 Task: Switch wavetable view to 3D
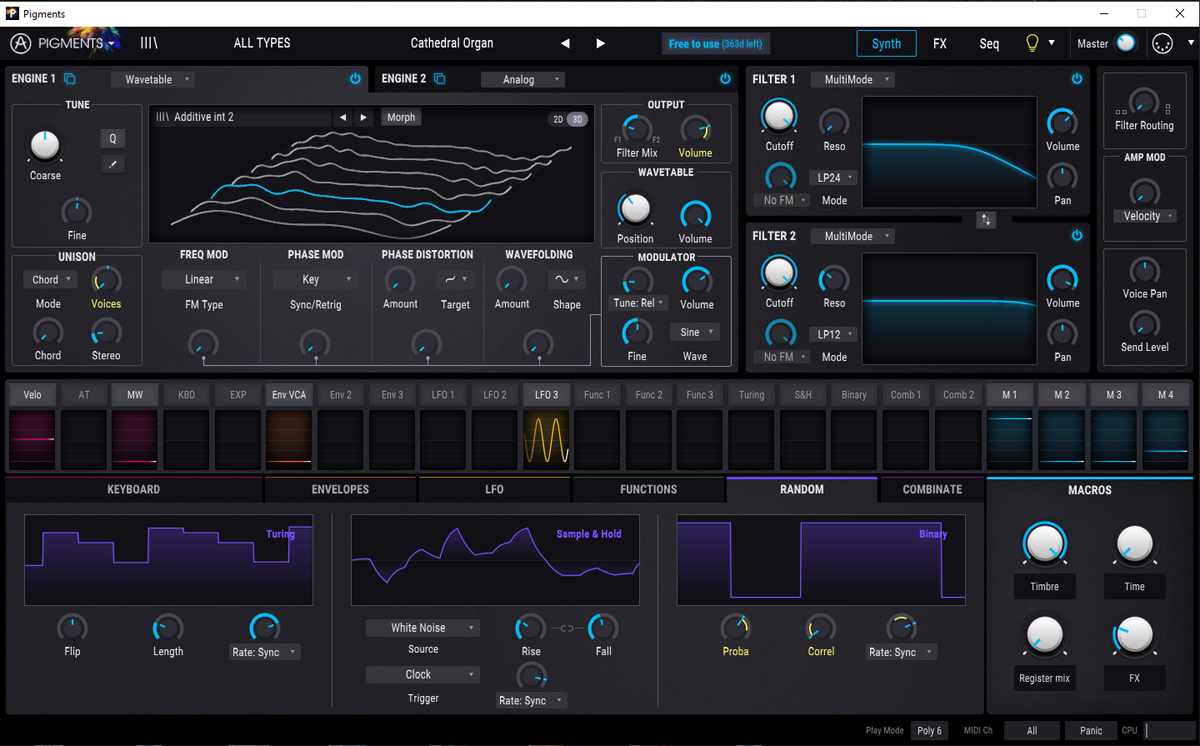pyautogui.click(x=577, y=119)
